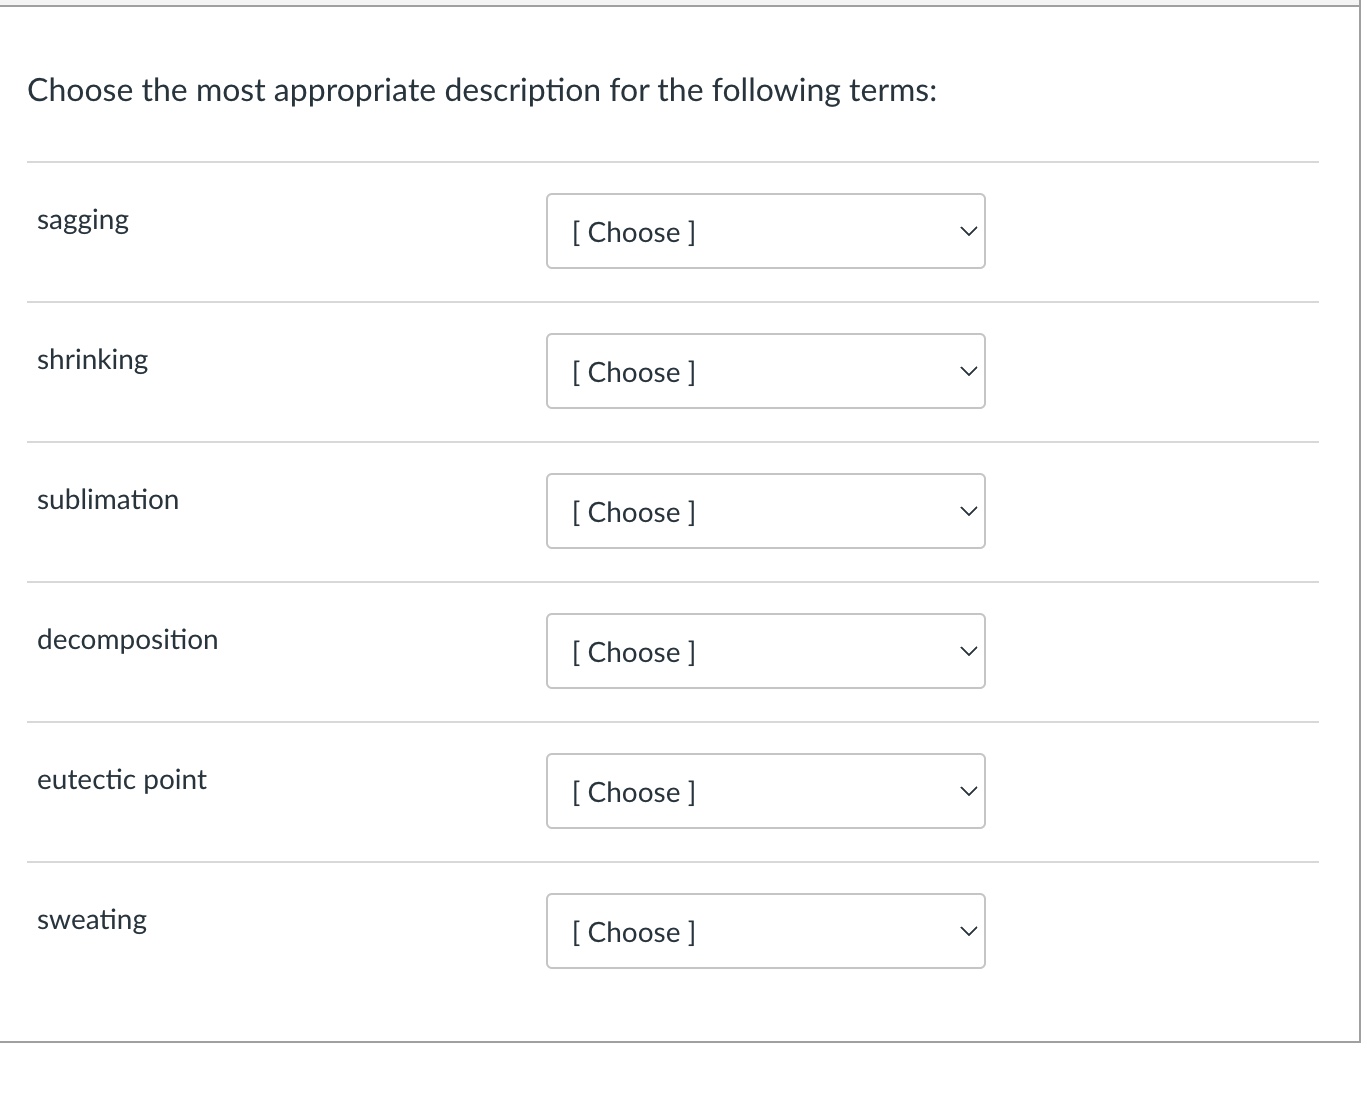Screen dimensions: 1367x1106
Task: Click the chevron arrow on the sweating dropdown
Action: [x=966, y=931]
